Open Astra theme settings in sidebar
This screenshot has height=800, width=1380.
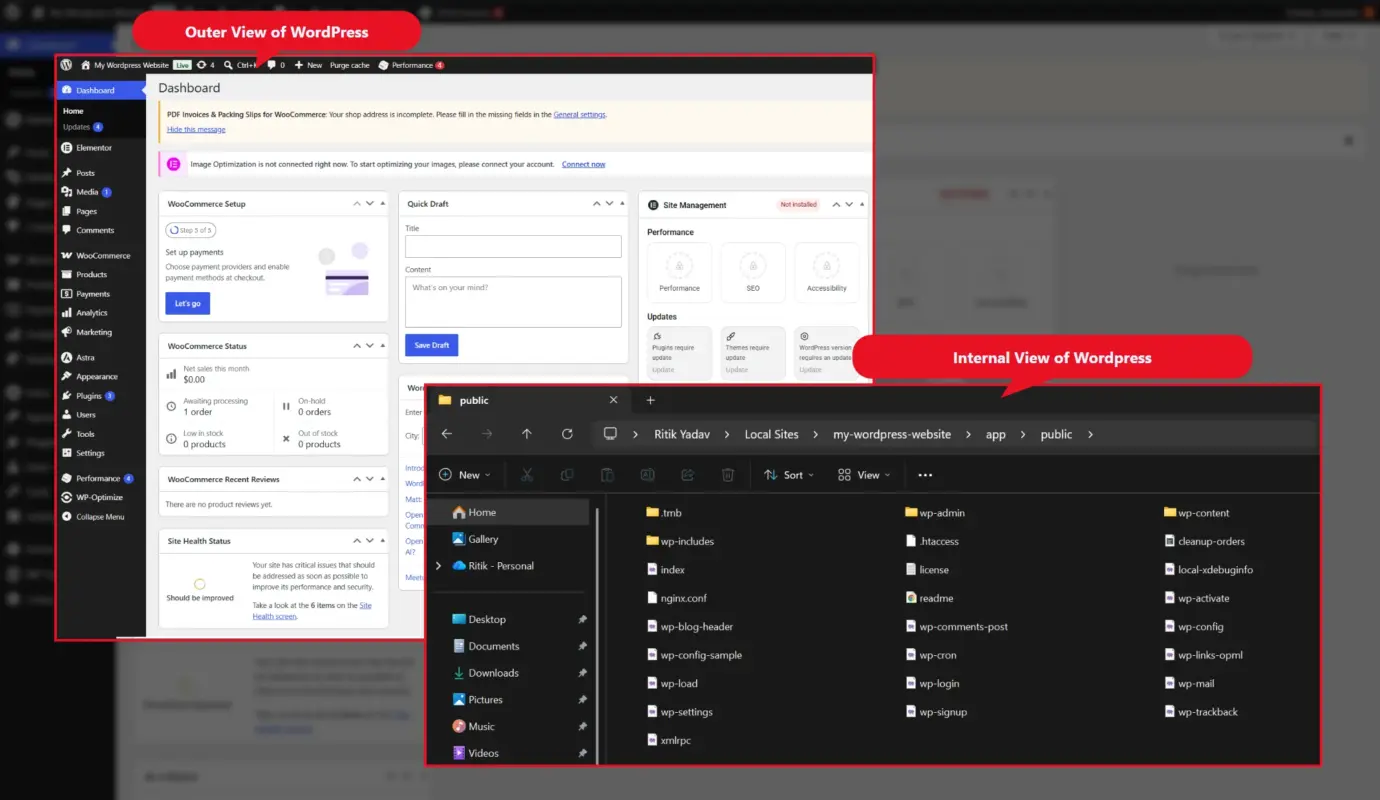click(x=79, y=358)
